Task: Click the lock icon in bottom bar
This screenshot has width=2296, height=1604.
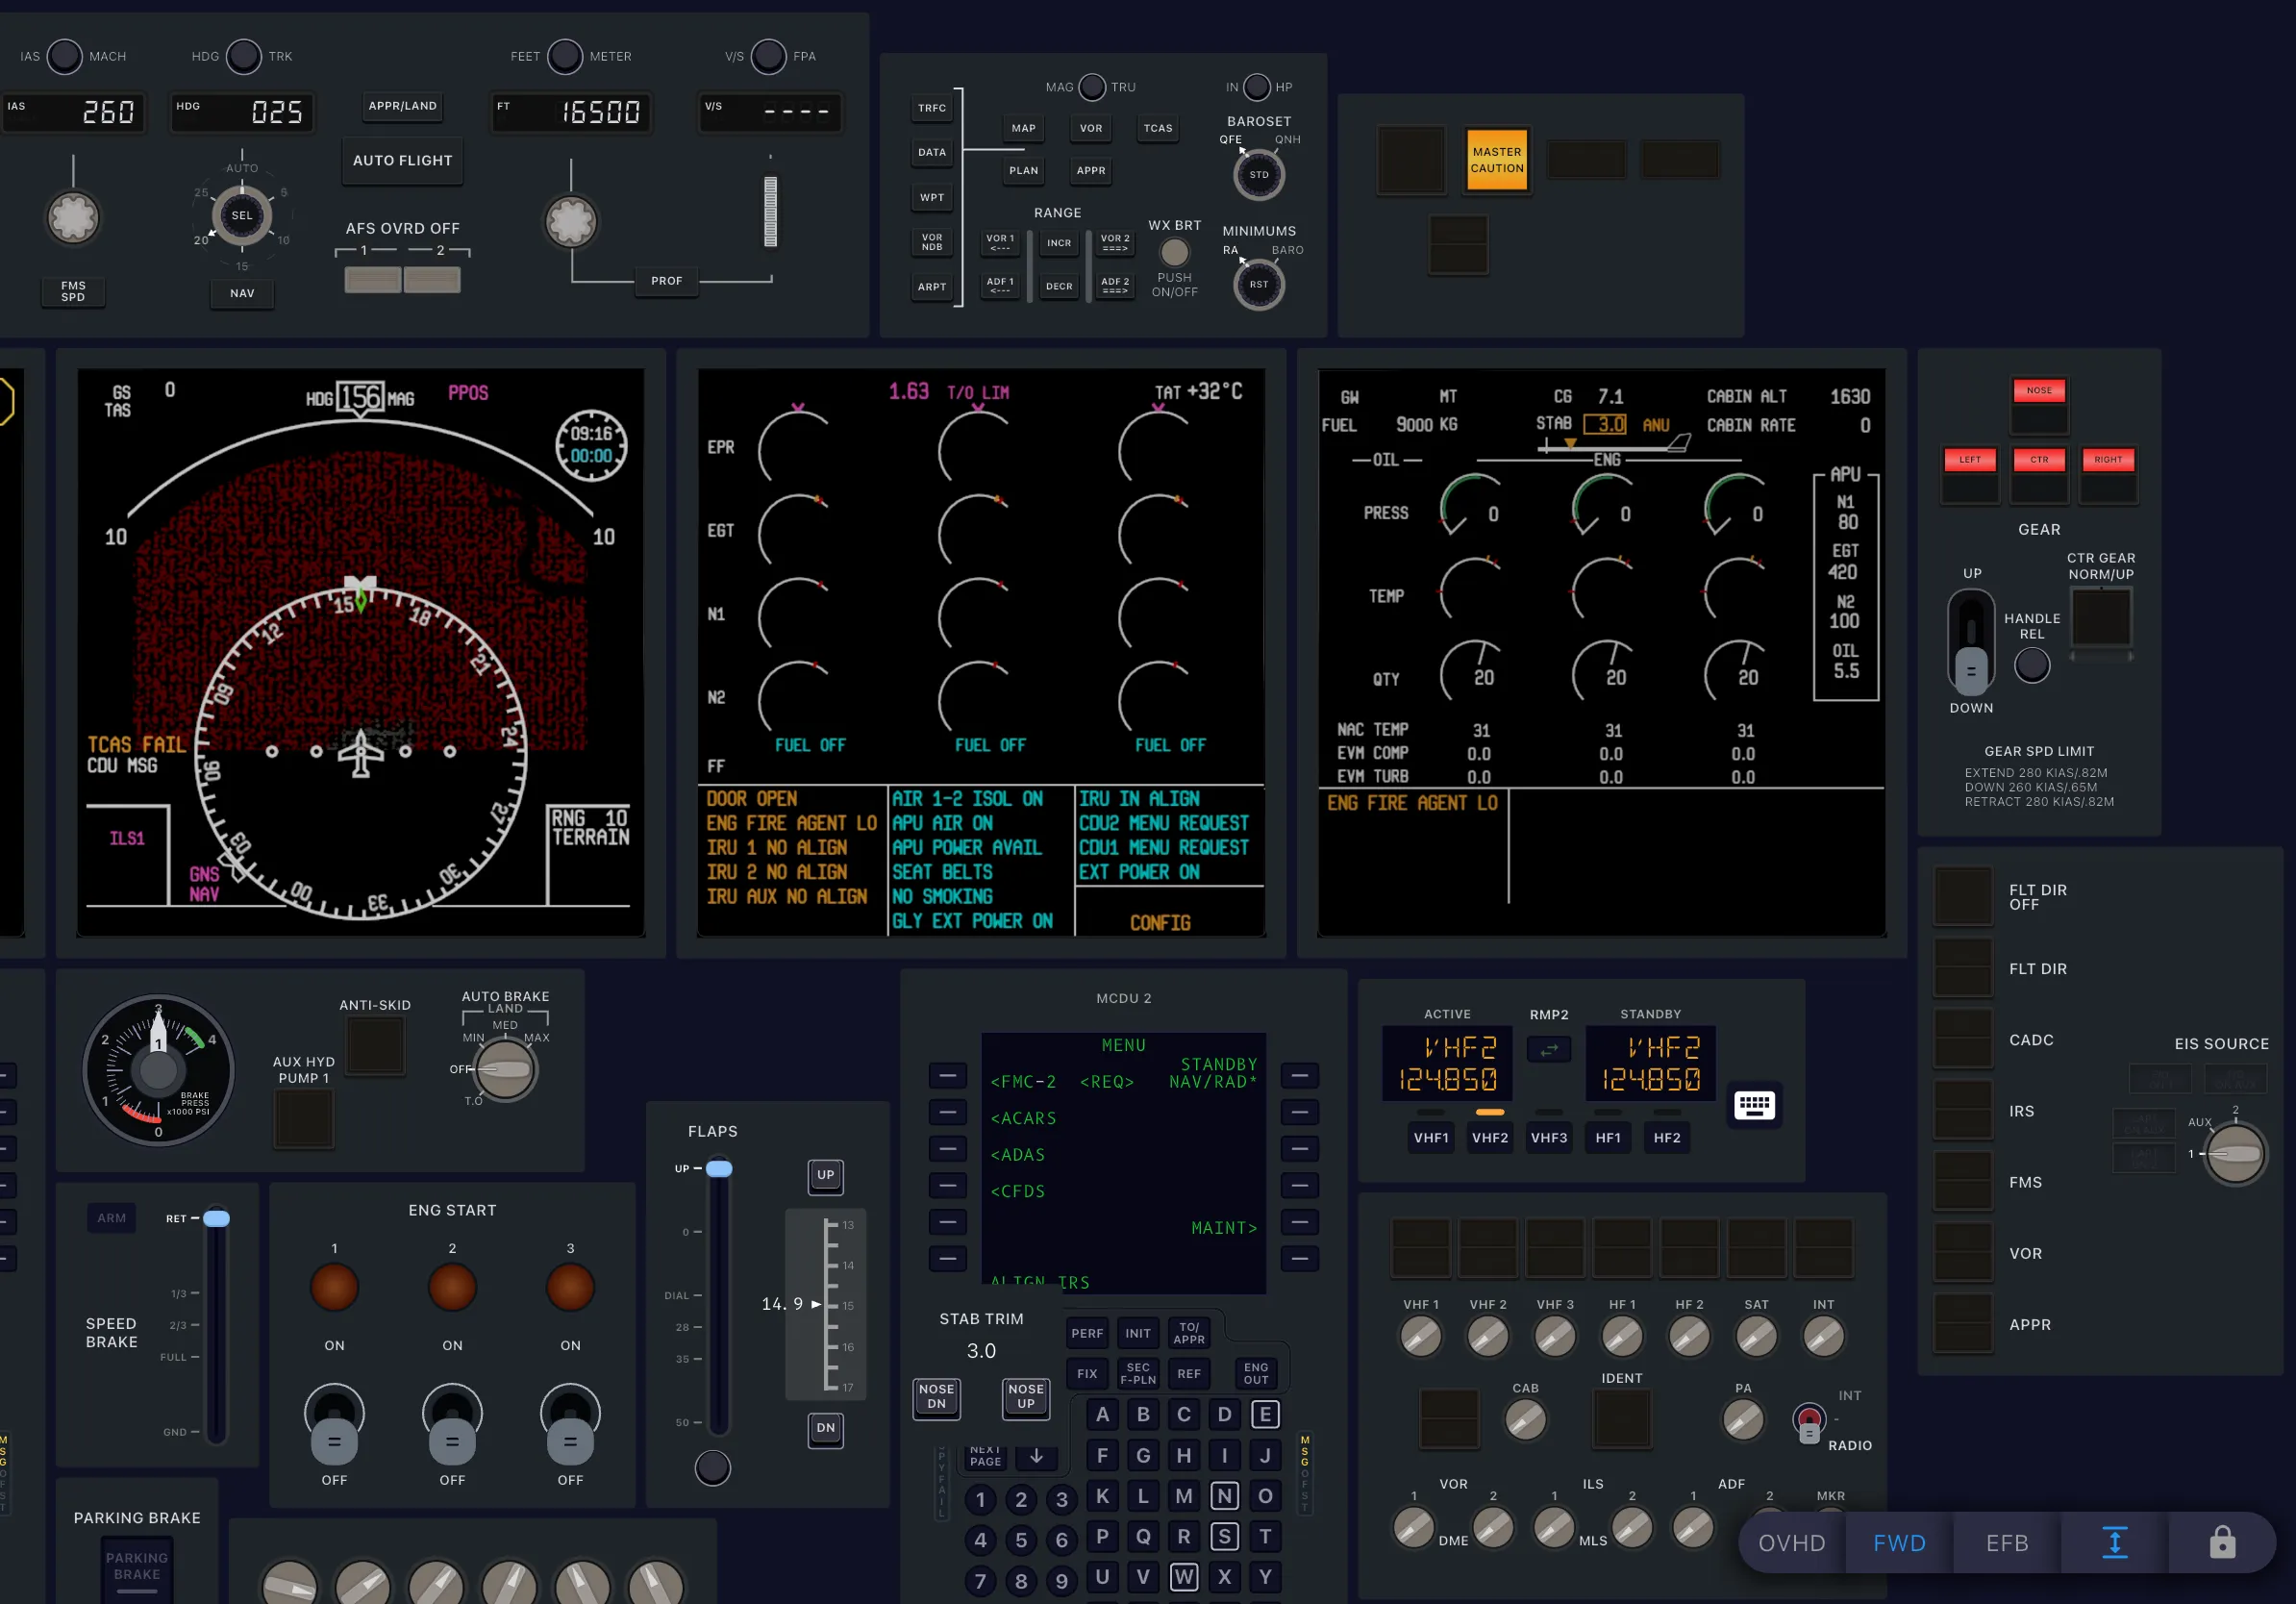Action: click(2222, 1543)
